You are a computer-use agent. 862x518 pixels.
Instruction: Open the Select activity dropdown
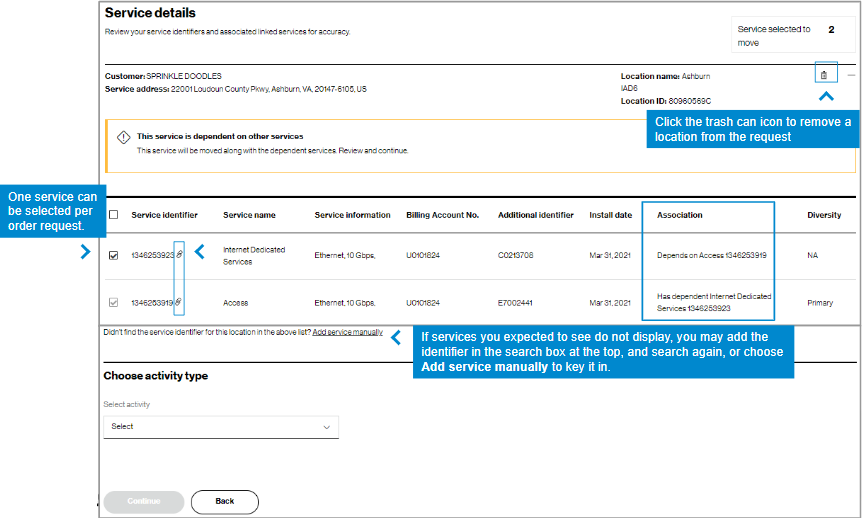click(221, 427)
